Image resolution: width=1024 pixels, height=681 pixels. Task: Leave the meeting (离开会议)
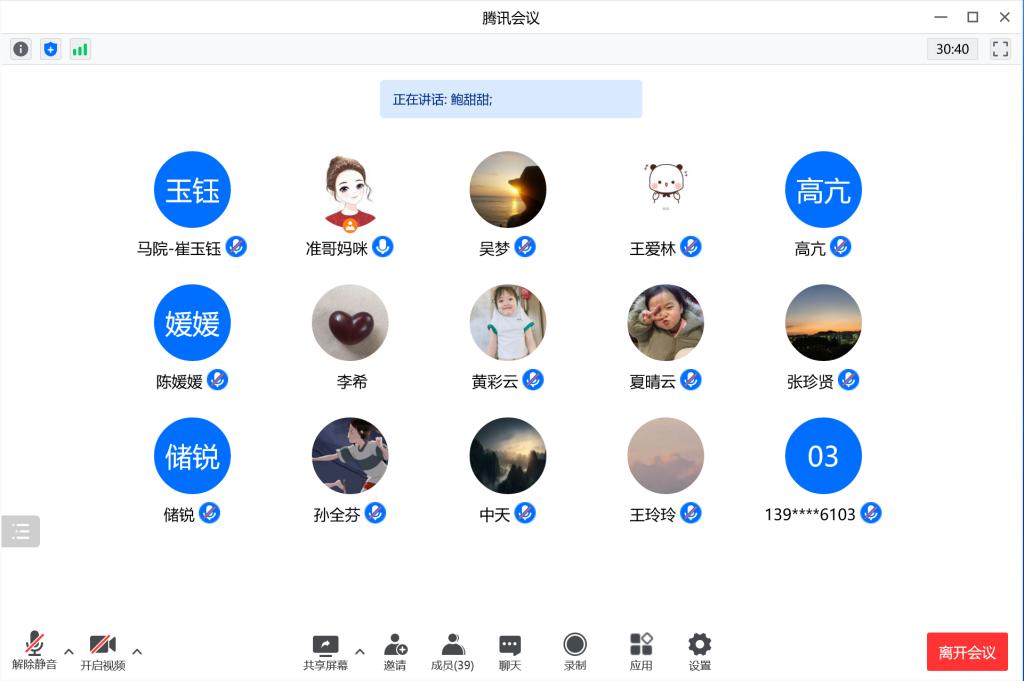coord(966,652)
